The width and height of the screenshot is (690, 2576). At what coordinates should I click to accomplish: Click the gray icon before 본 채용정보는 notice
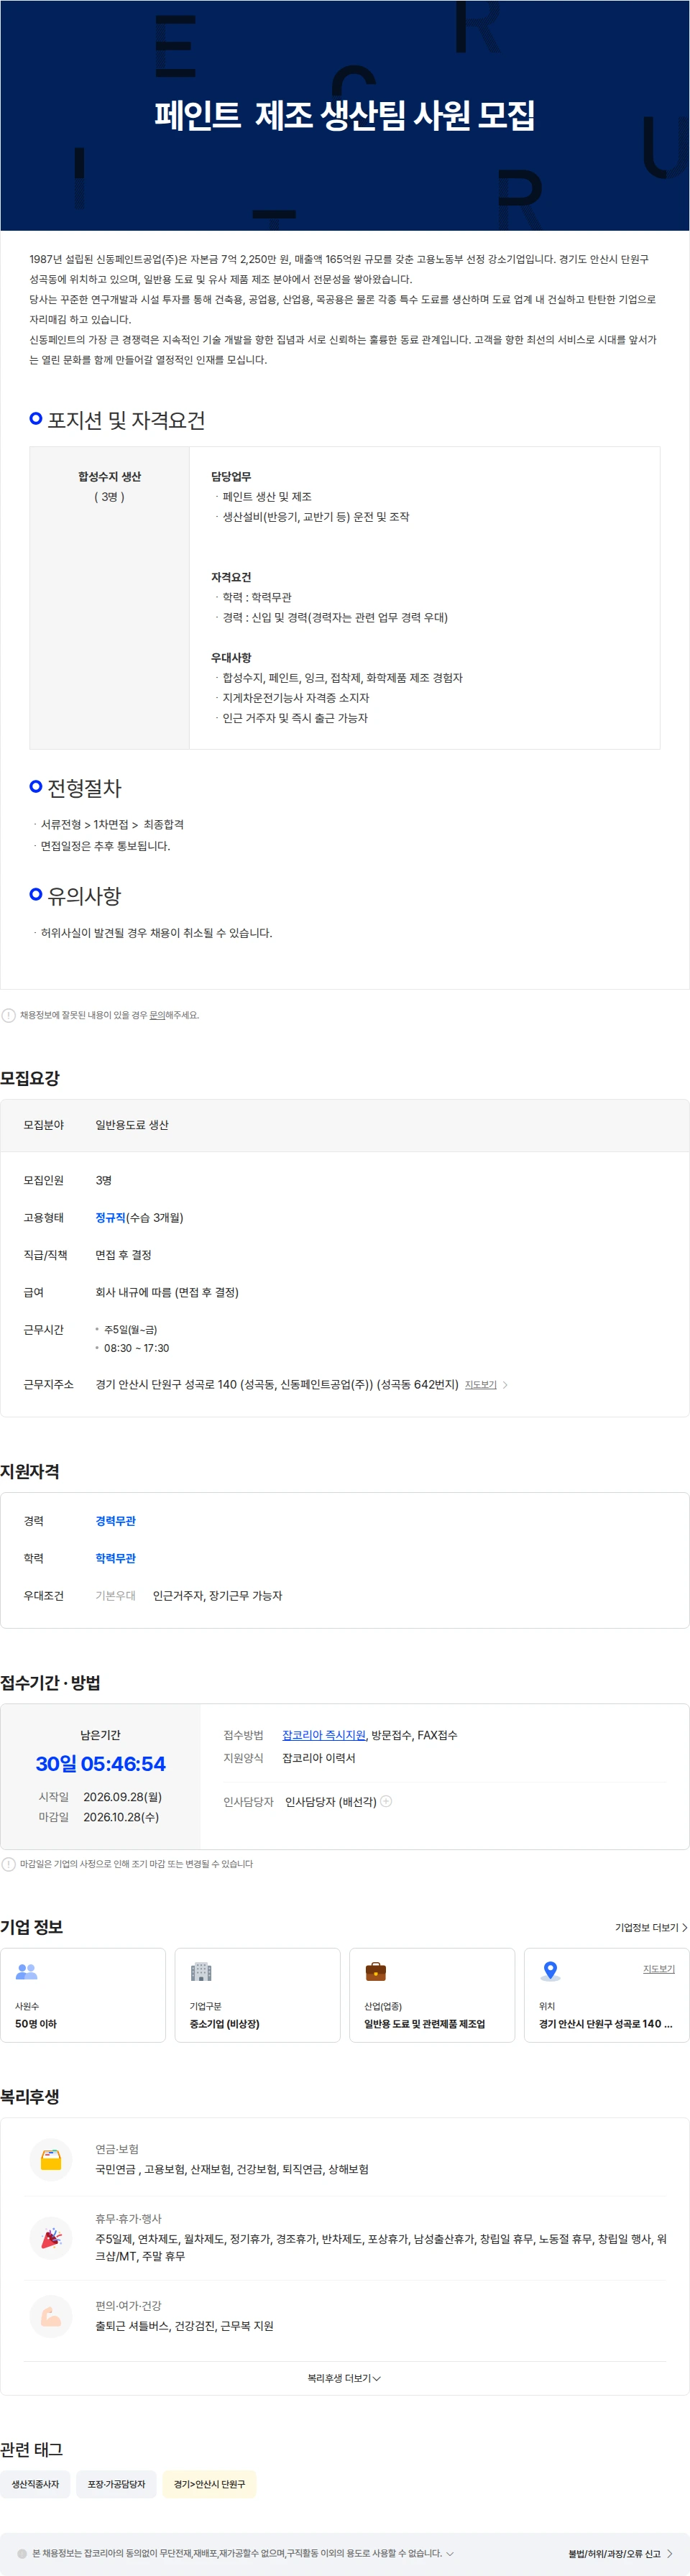click(x=22, y=2553)
